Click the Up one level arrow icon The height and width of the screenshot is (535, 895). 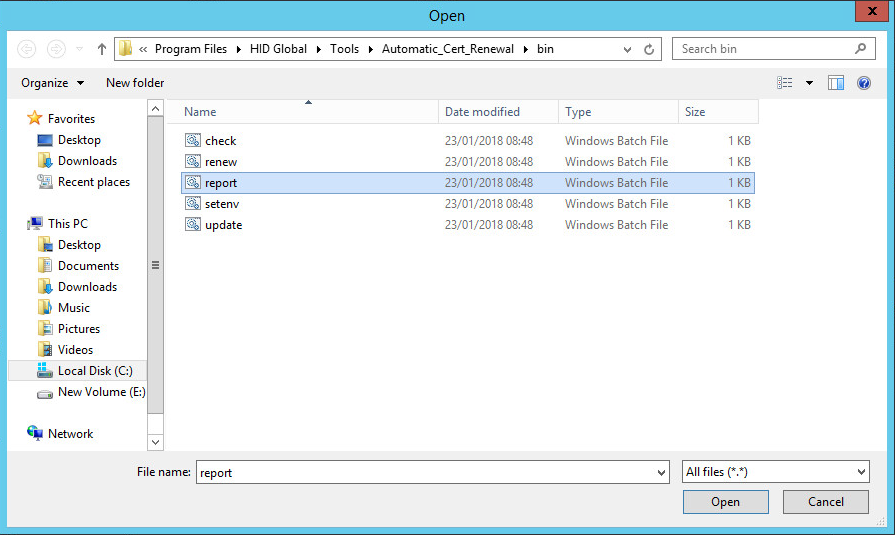pos(102,49)
